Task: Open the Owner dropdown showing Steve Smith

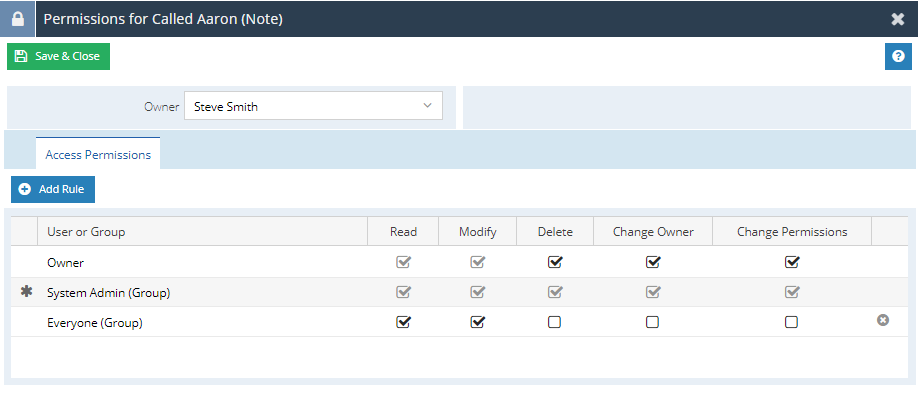Action: point(313,105)
